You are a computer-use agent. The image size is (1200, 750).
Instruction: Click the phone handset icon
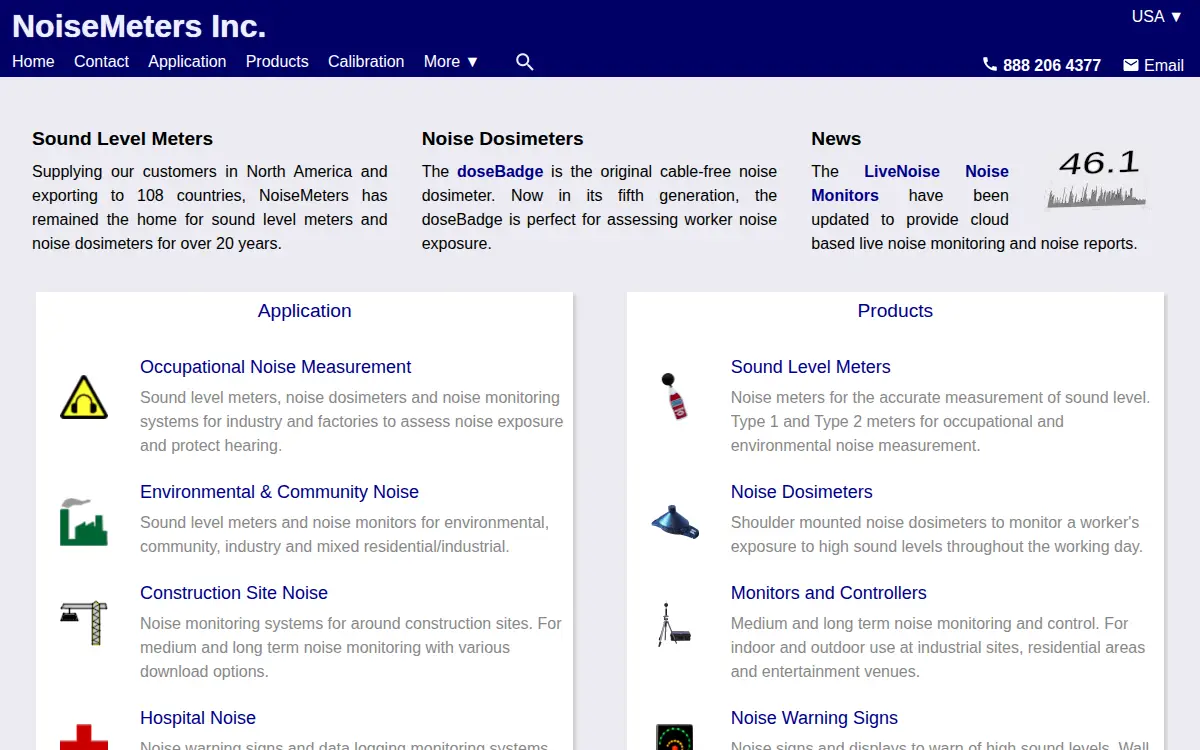[x=990, y=64]
